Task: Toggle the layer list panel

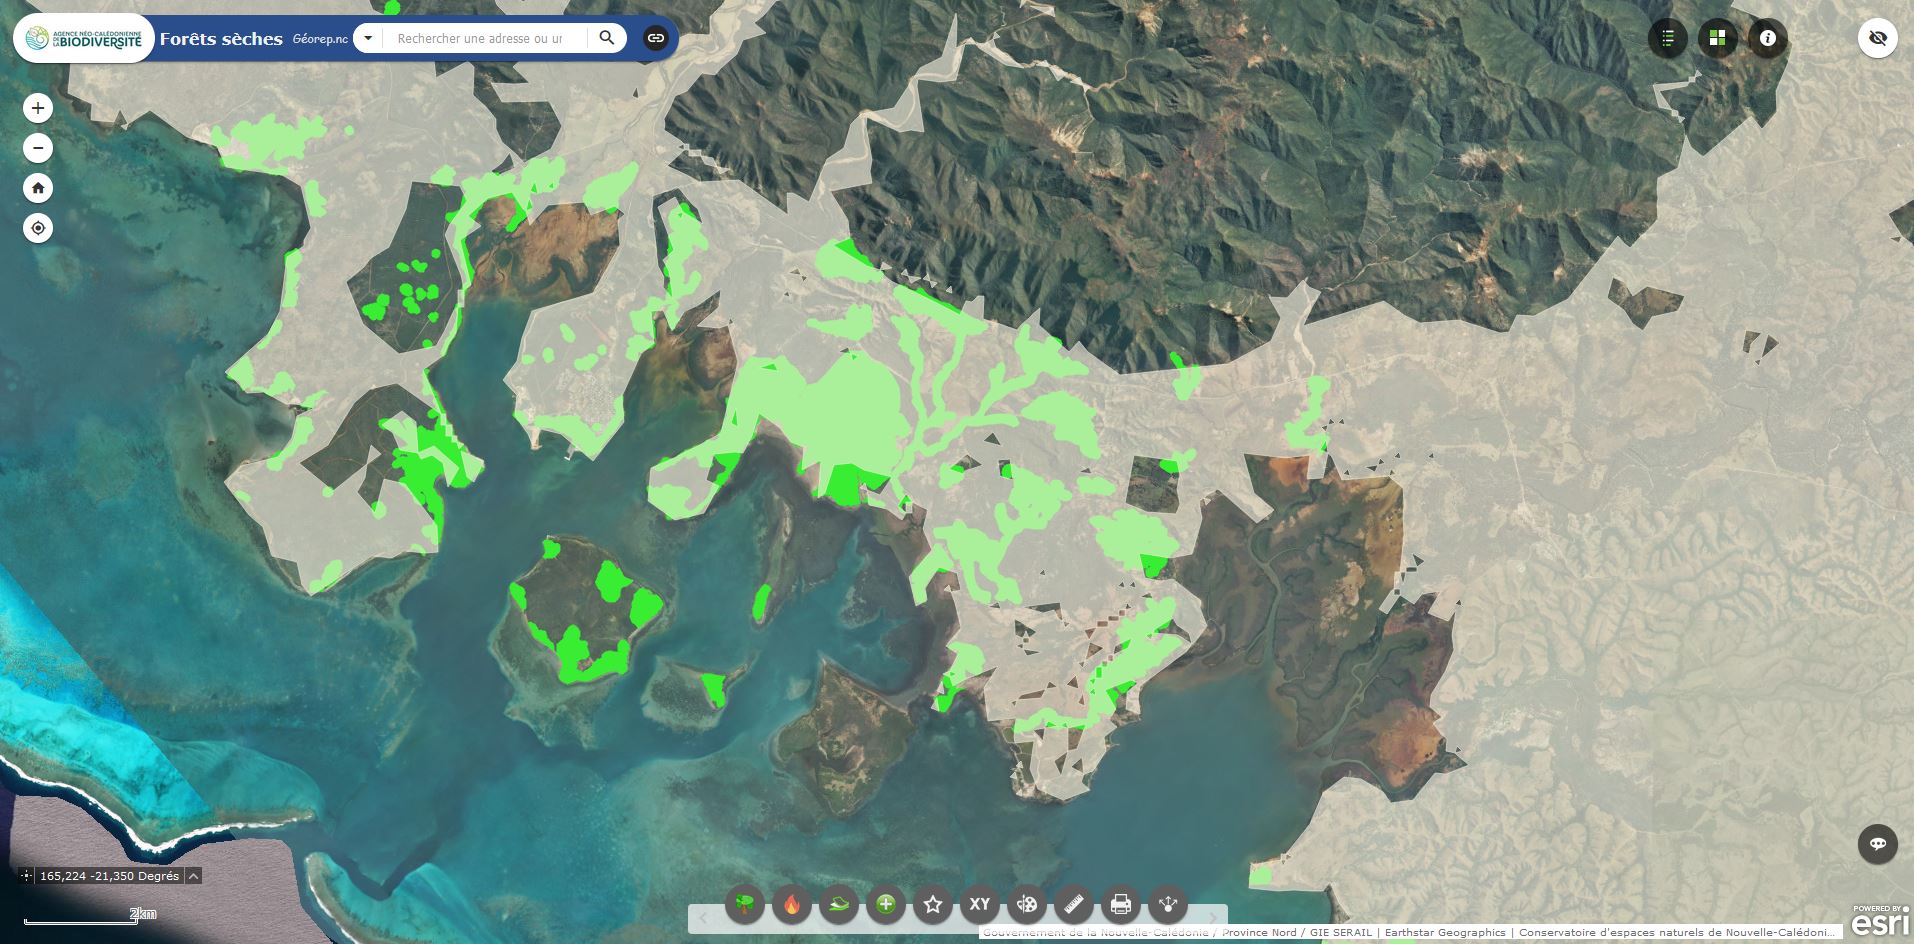Action: [1667, 39]
